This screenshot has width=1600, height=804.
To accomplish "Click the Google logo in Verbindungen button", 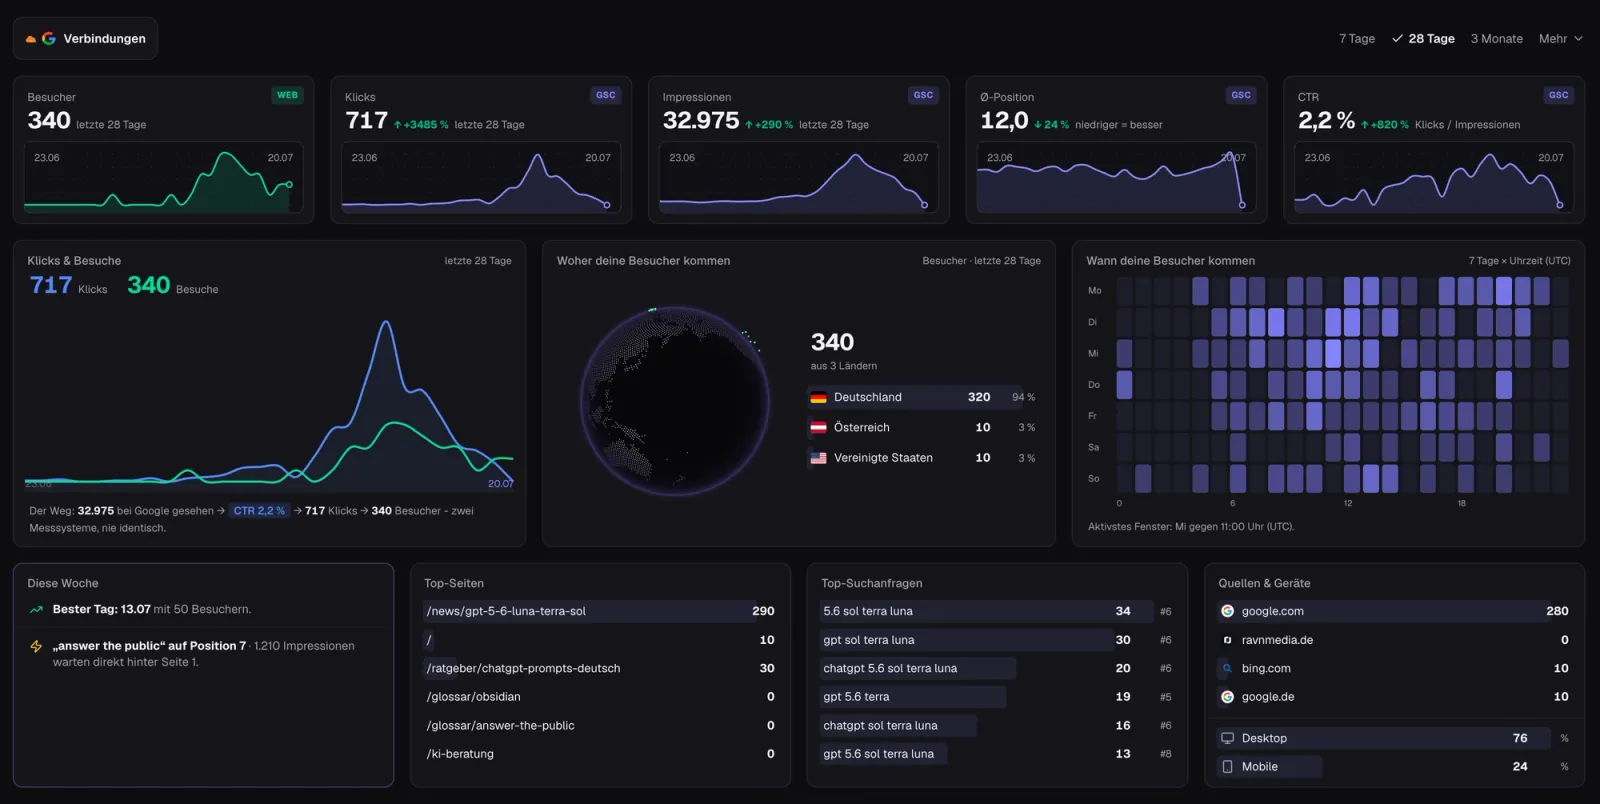I will click(48, 38).
